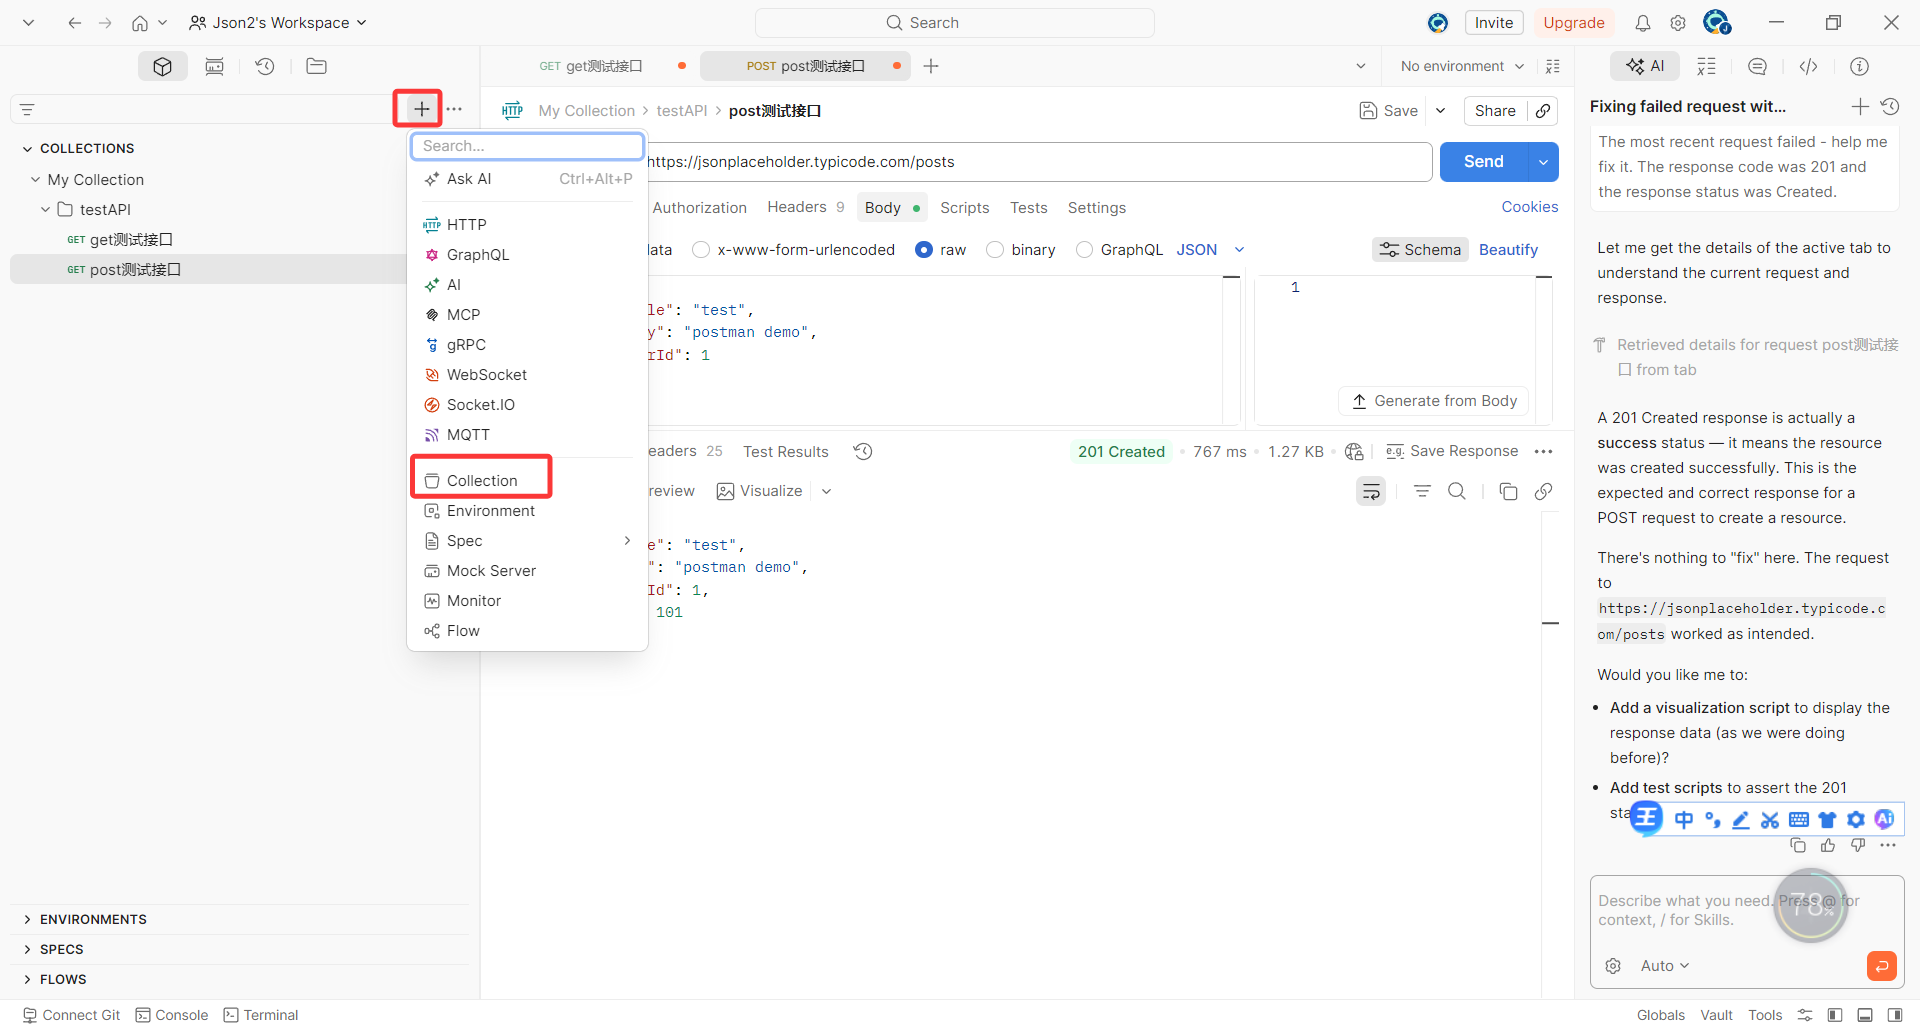Screen dimensions: 1920x1030
Task: Collapse My Collection tree node
Action: pyautogui.click(x=35, y=180)
